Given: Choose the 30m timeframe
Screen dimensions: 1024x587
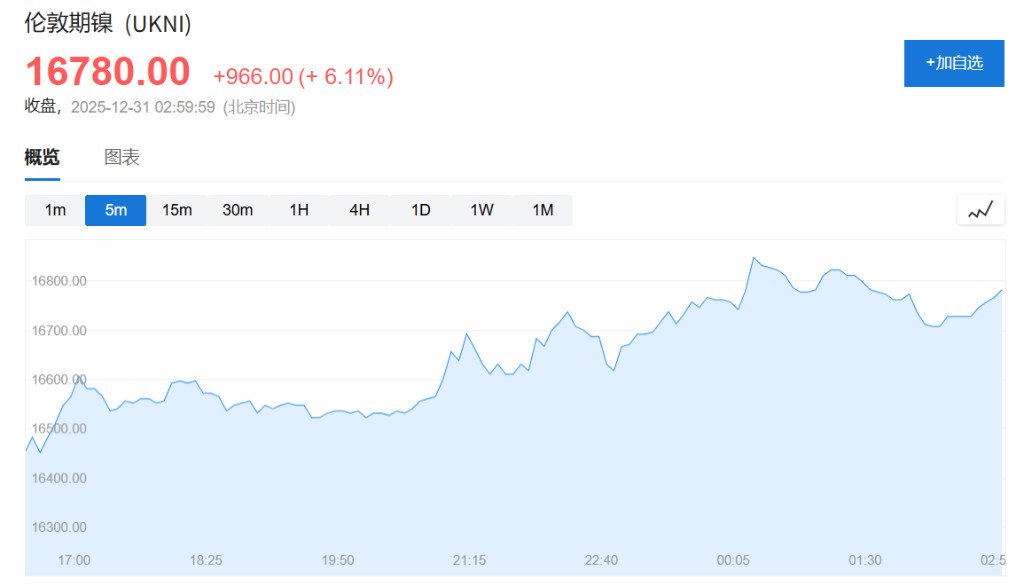Looking at the screenshot, I should [238, 210].
